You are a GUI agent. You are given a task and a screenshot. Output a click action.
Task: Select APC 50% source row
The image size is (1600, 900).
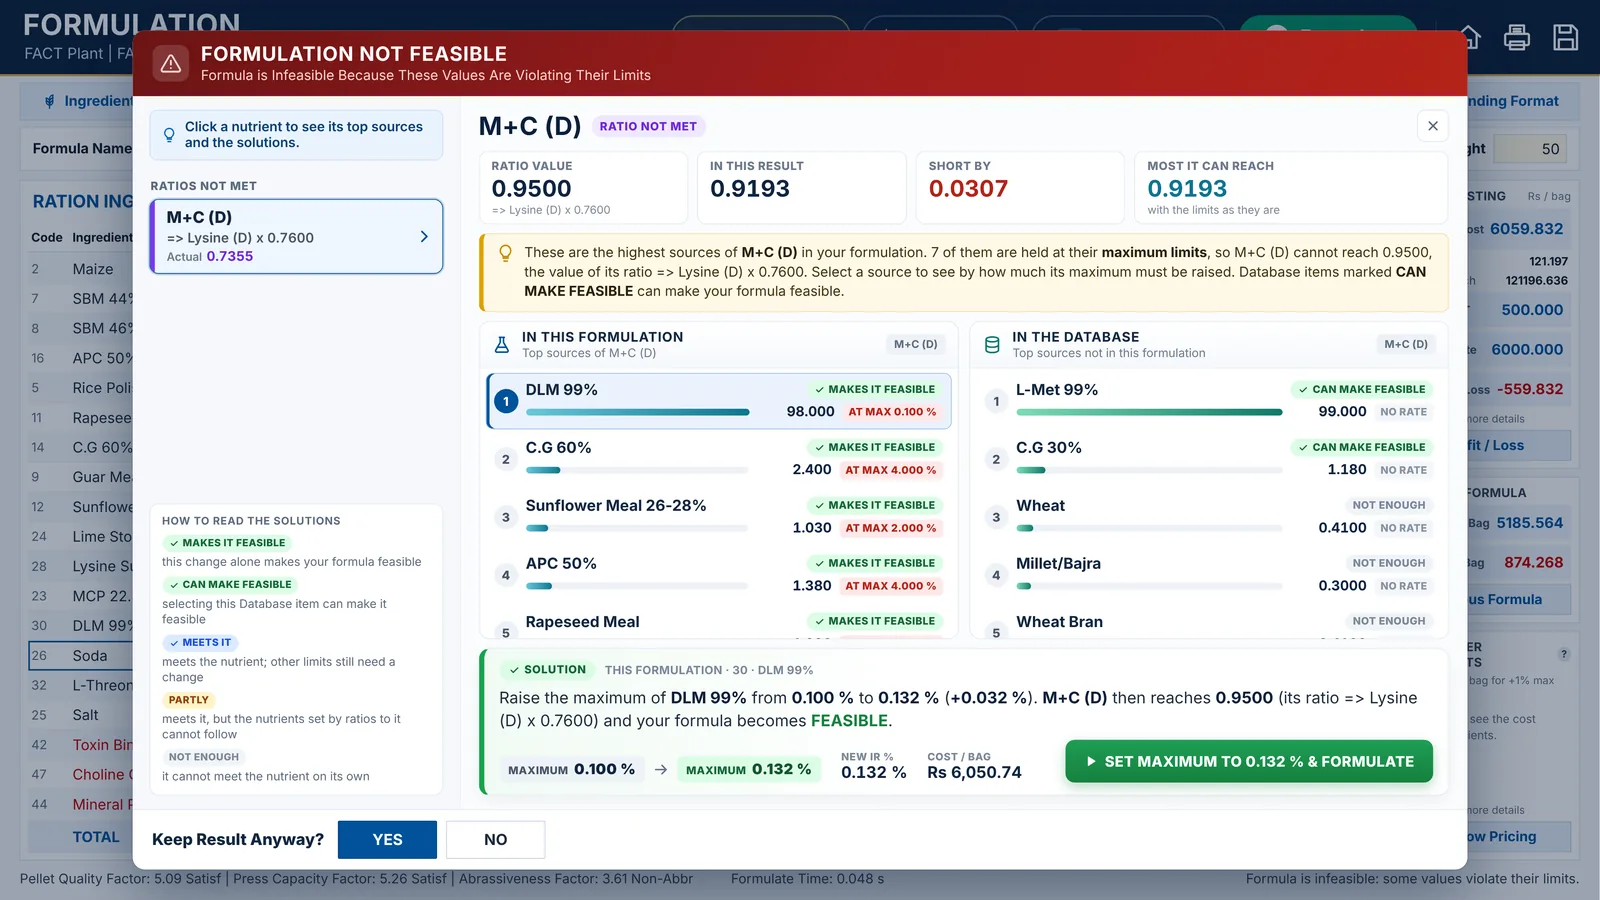click(718, 574)
